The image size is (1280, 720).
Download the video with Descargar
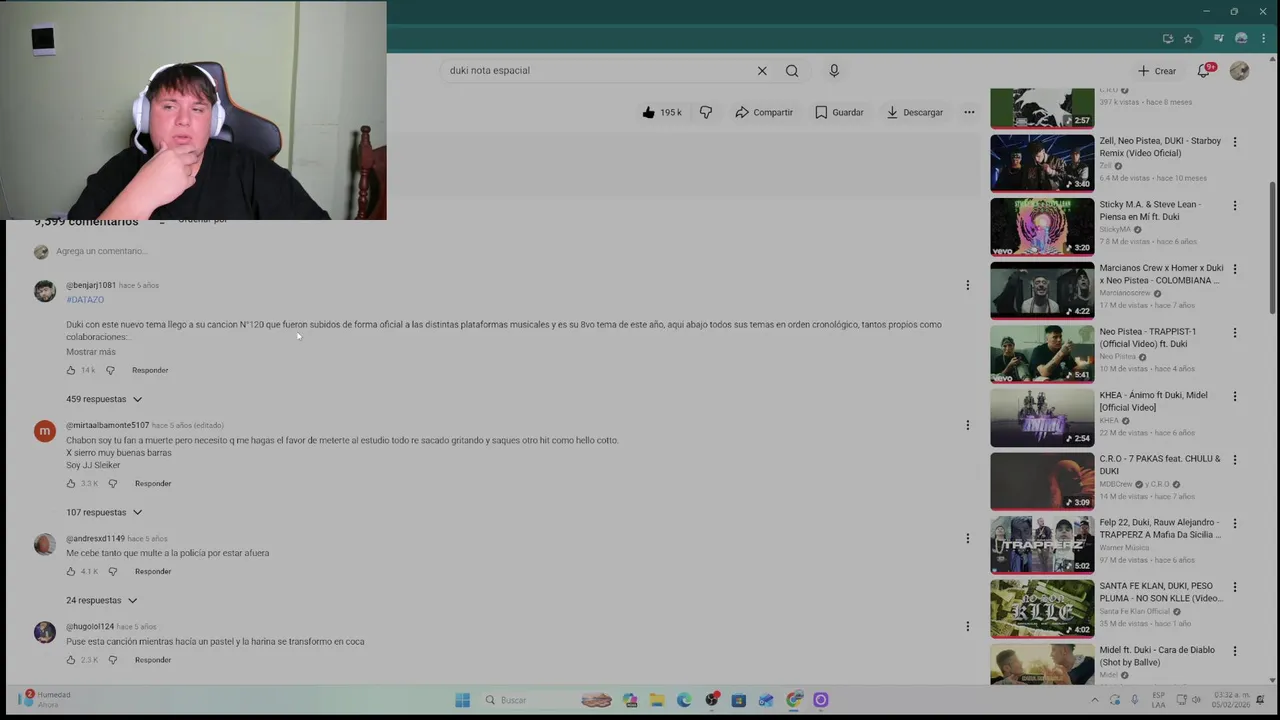point(914,112)
